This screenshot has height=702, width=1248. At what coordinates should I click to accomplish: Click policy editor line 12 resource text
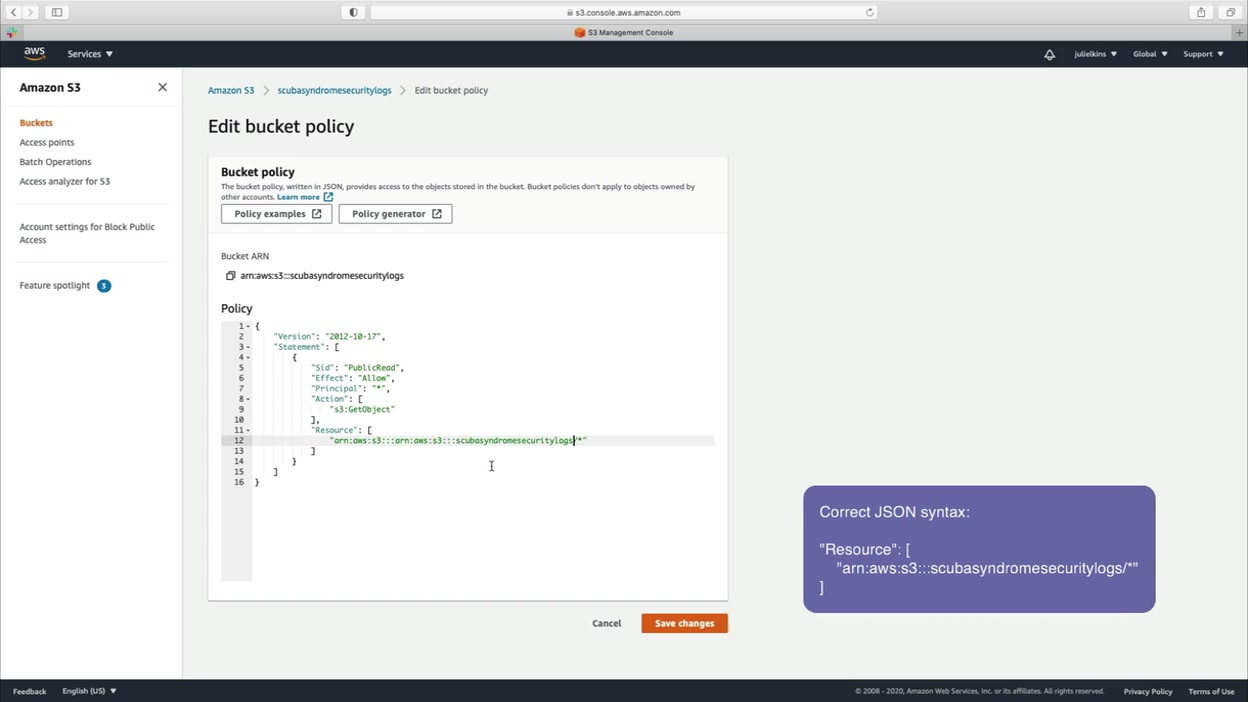pos(458,440)
